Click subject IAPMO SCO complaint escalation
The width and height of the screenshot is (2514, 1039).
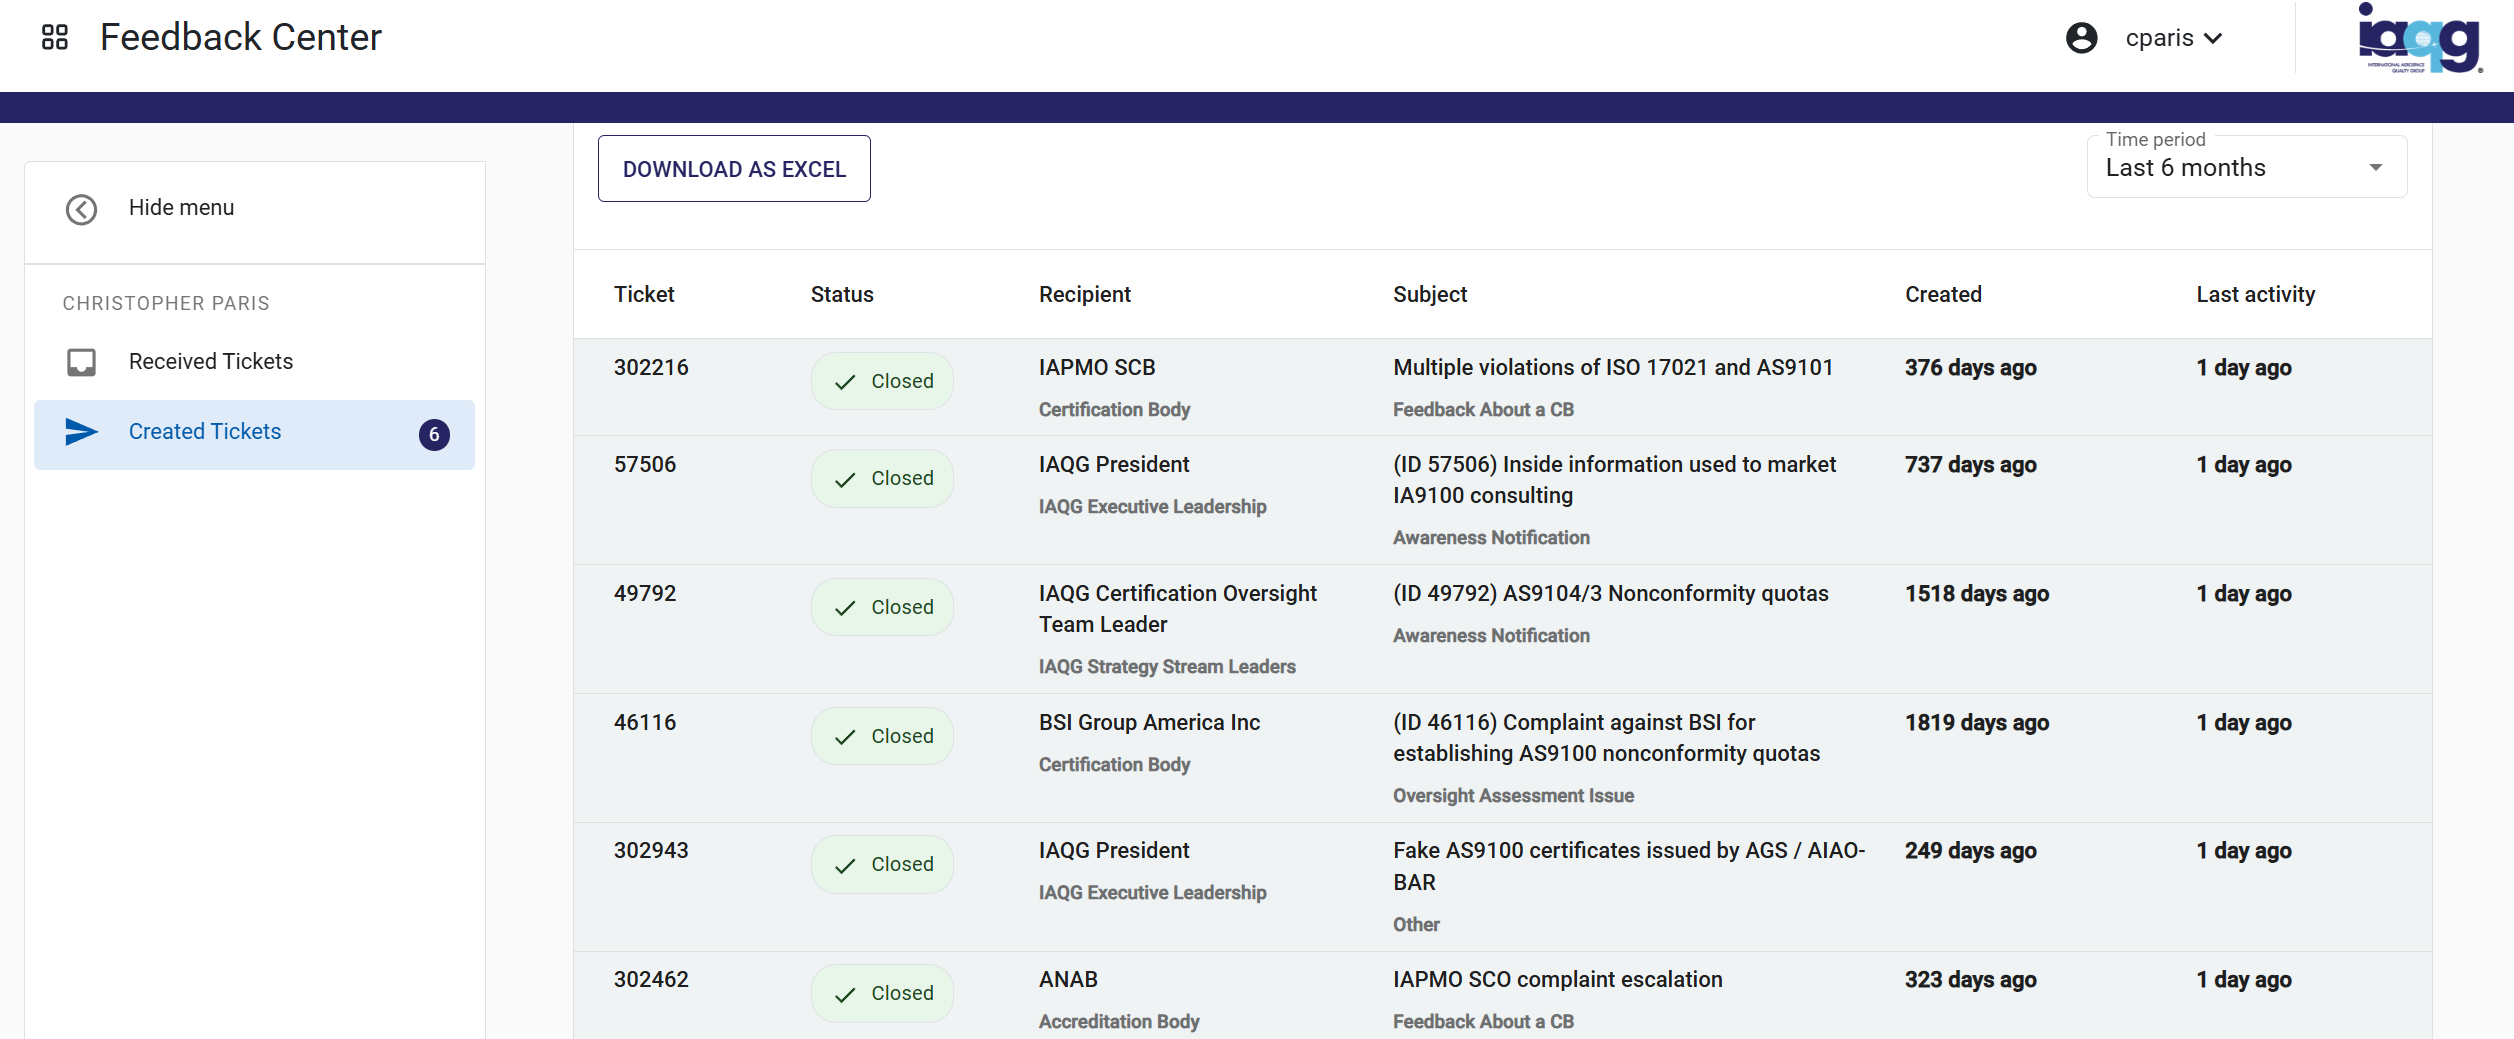coord(1557,979)
